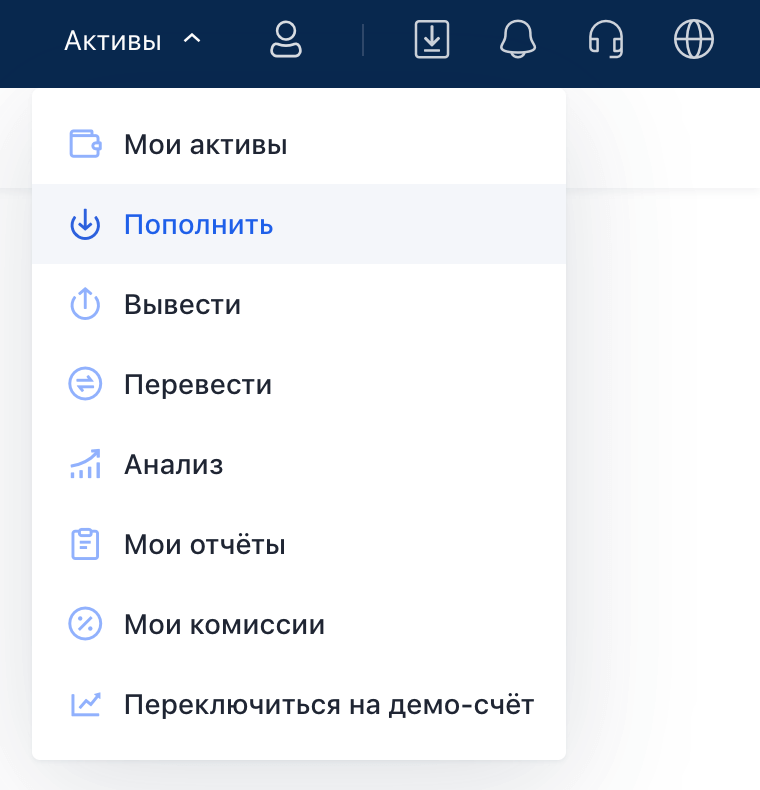760x790 pixels.
Task: Open the support headset icon
Action: pyautogui.click(x=606, y=39)
